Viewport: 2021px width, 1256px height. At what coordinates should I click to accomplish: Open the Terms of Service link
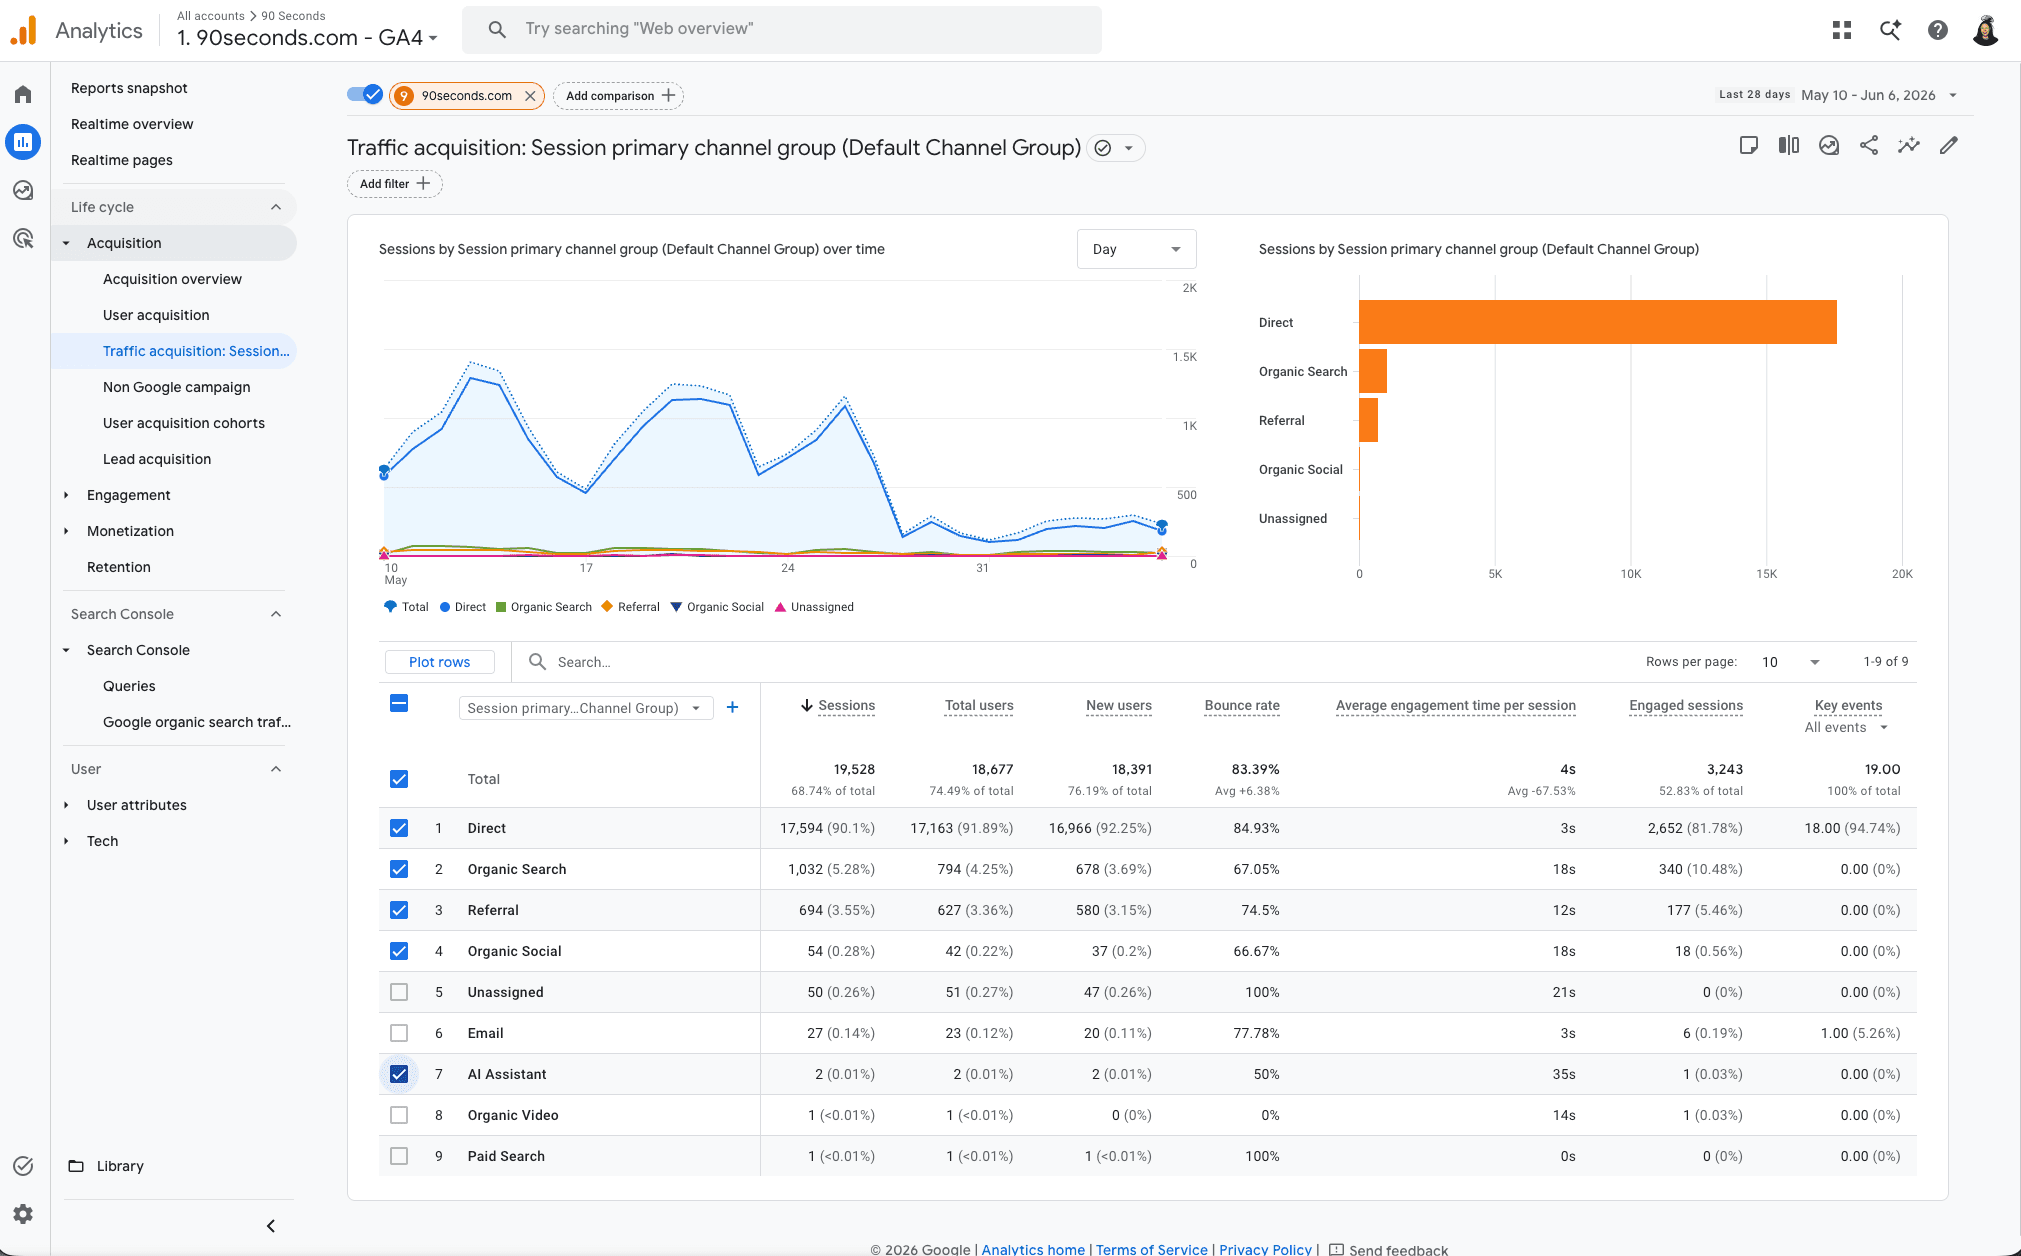[1151, 1249]
